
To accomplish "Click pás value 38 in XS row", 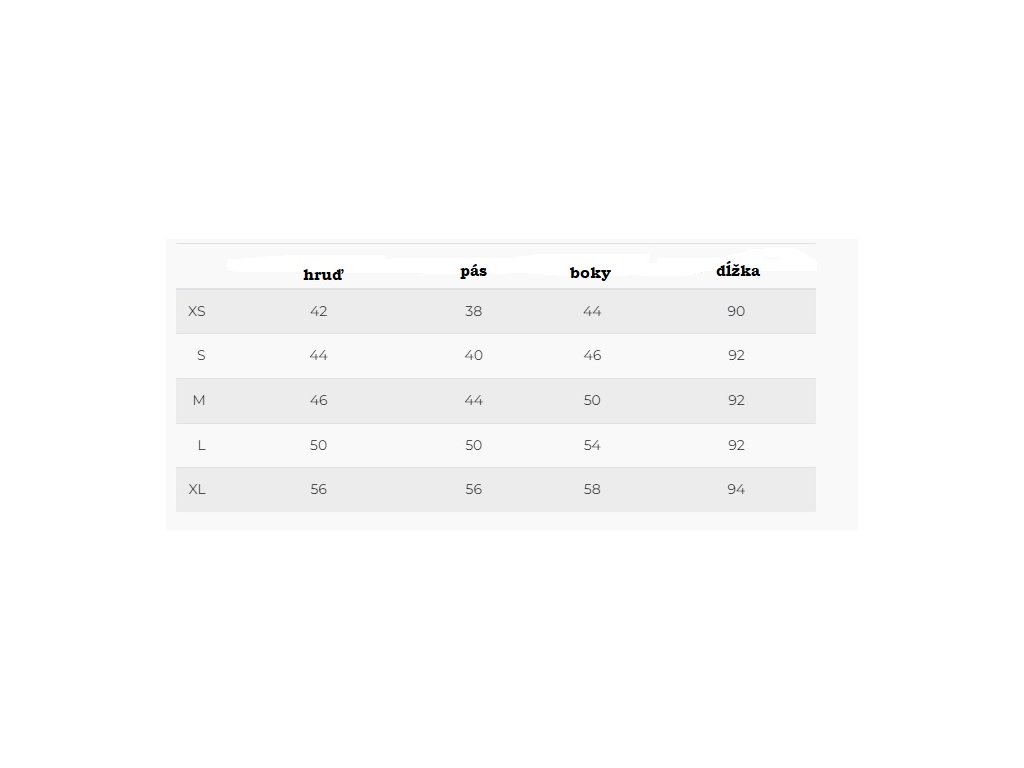I will pos(474,311).
